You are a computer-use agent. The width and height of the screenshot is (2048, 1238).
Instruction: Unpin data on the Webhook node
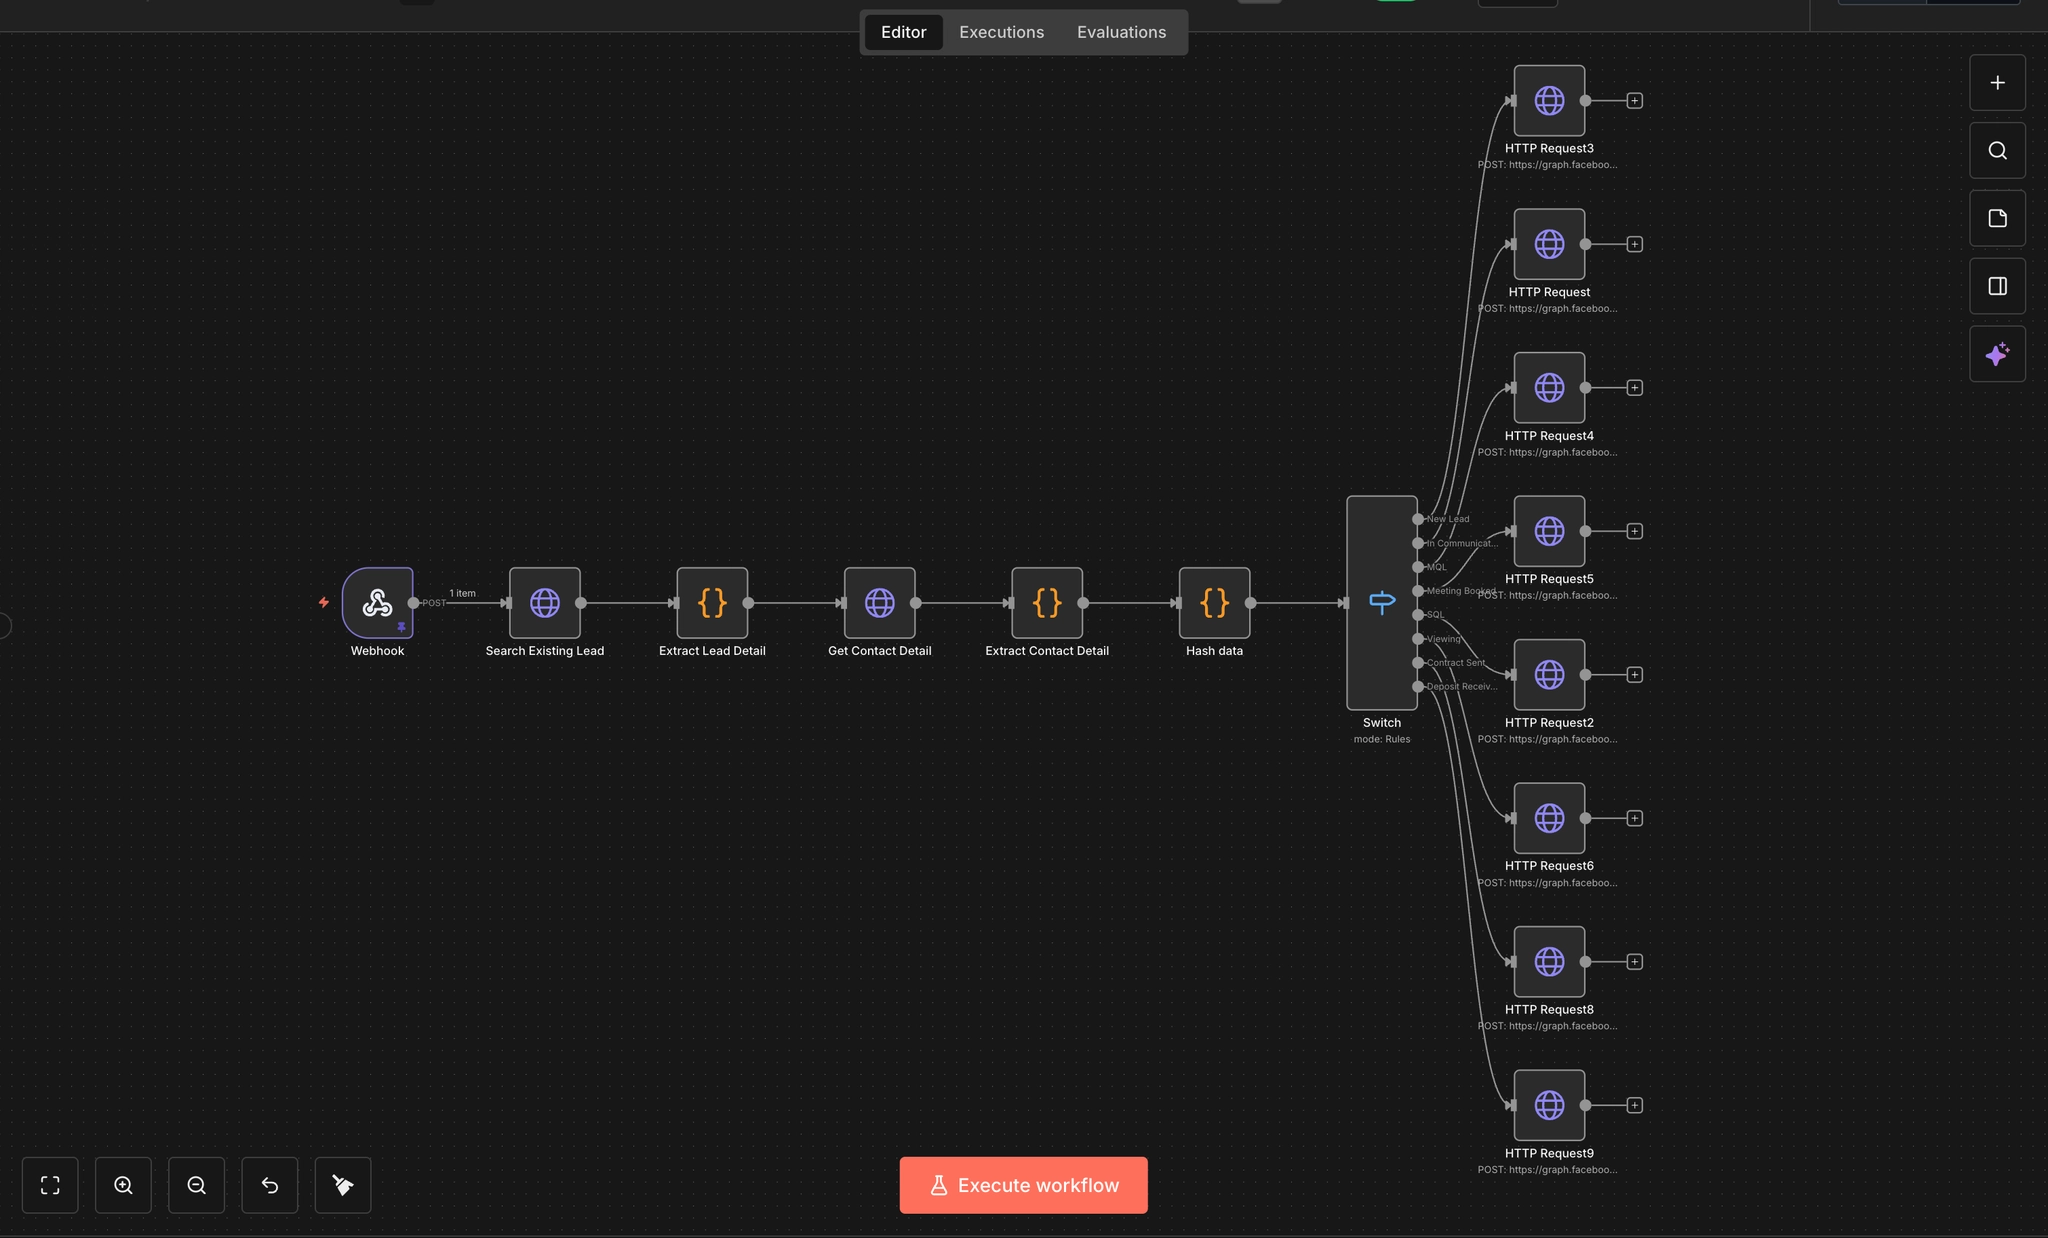tap(402, 627)
